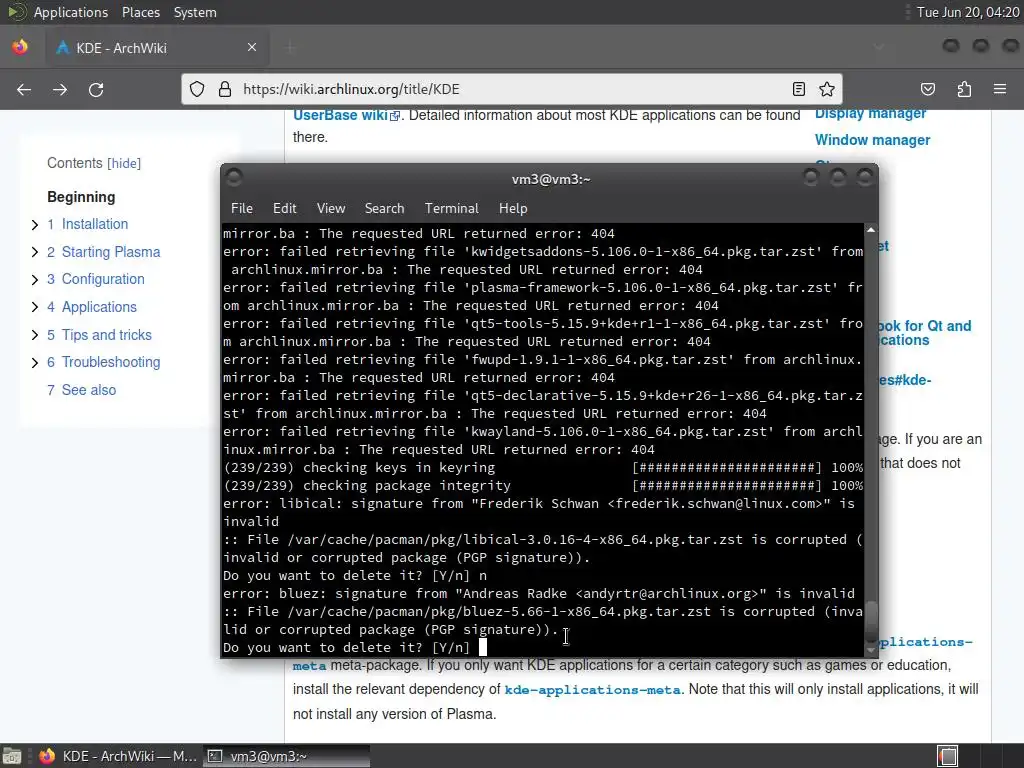Show site security padlock info

(225, 89)
